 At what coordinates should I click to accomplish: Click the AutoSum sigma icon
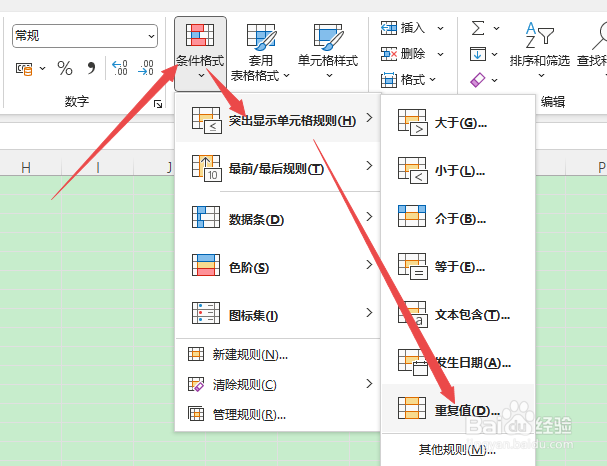(478, 28)
